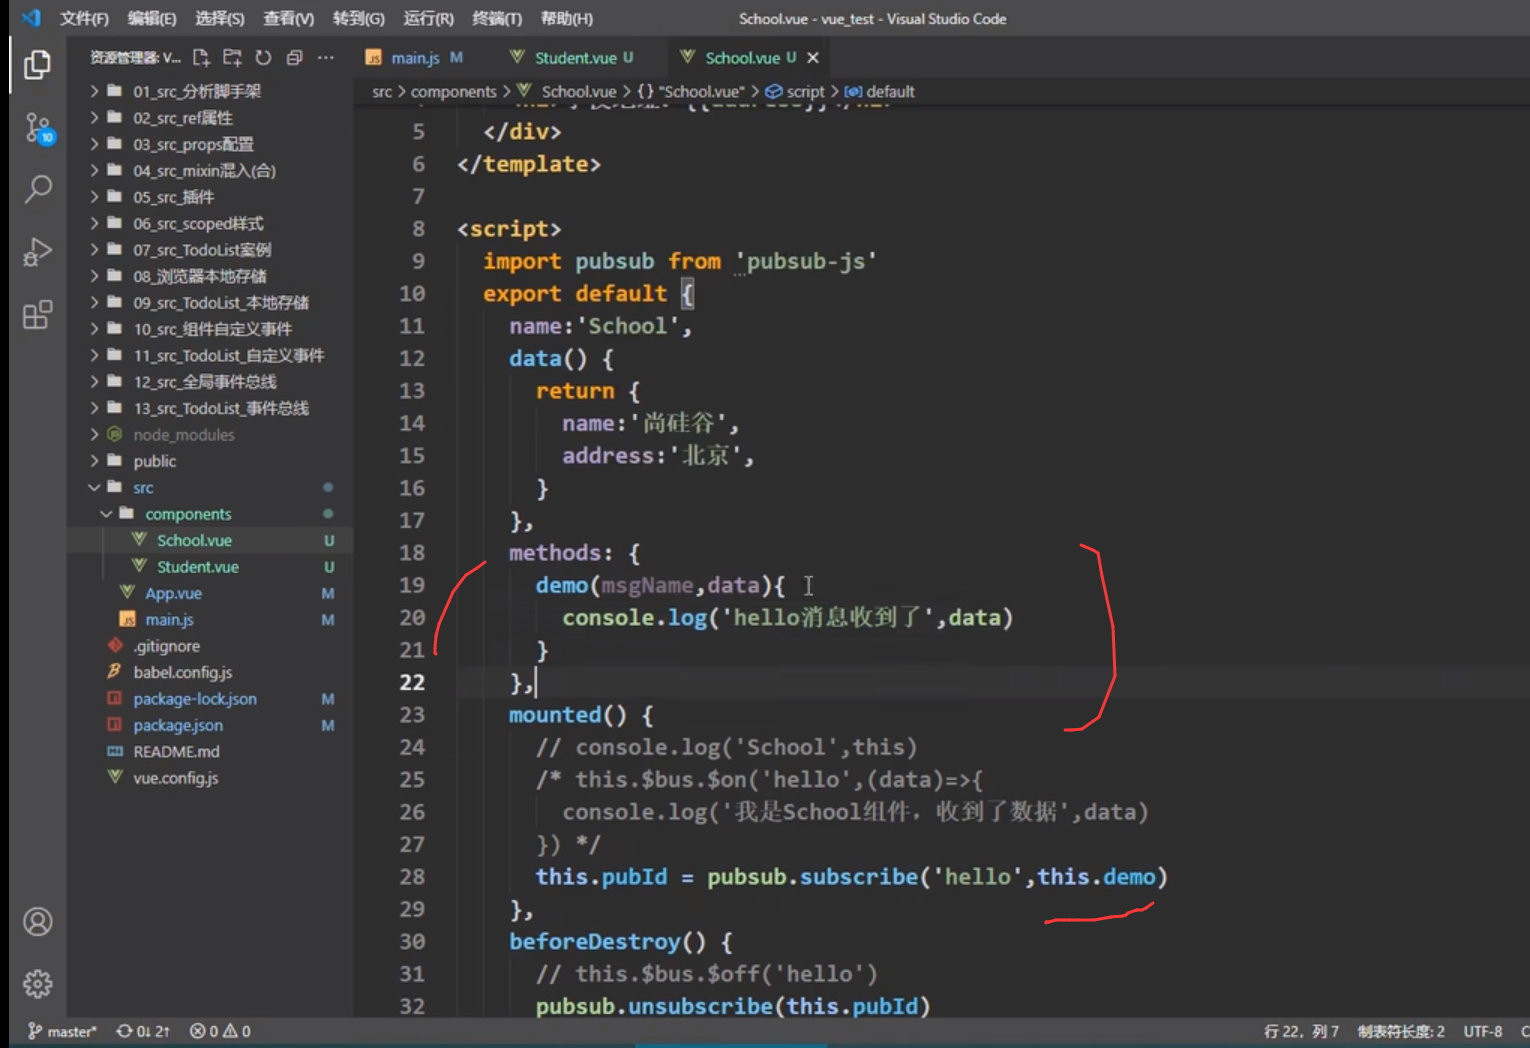The image size is (1530, 1048).
Task: Open the Search view icon
Action: 37,189
